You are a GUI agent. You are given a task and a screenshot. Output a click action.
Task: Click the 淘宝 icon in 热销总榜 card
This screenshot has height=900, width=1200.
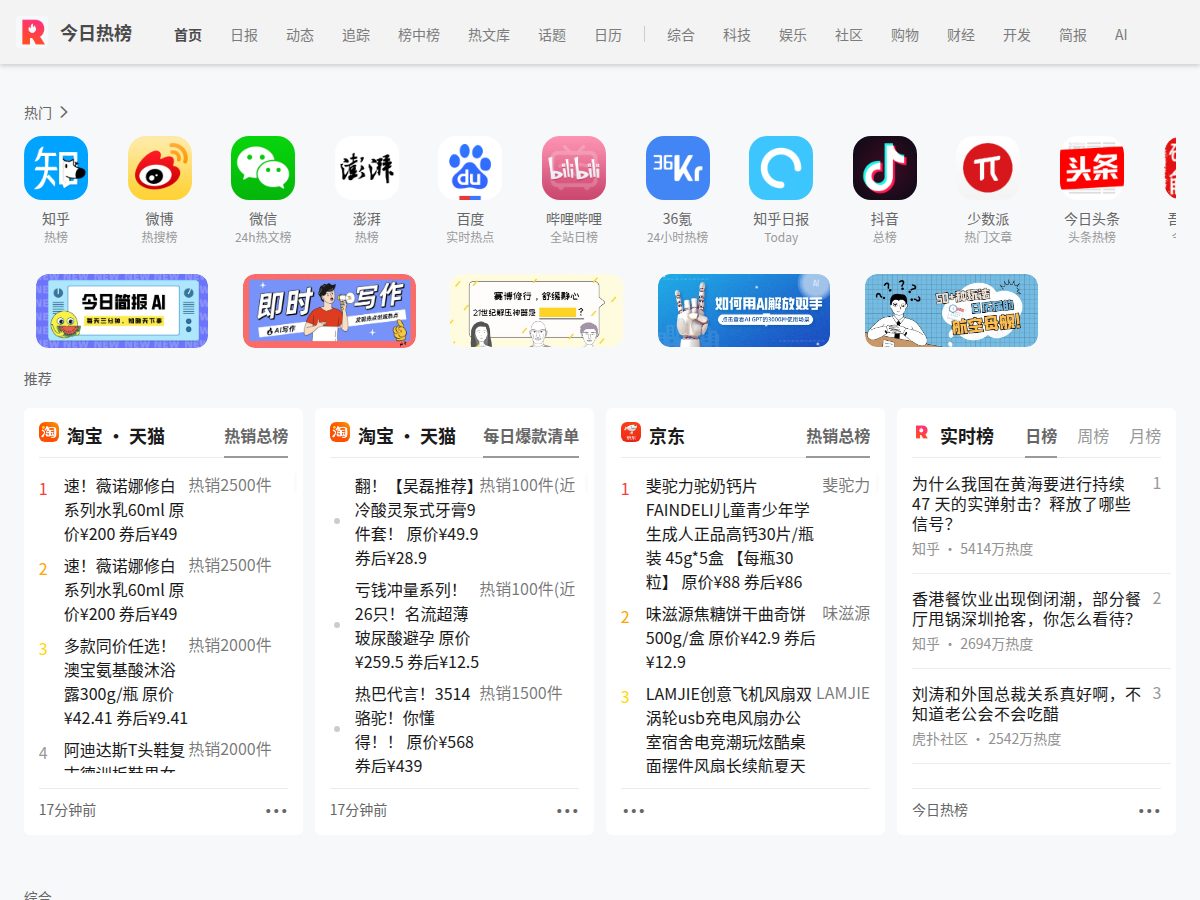point(49,432)
